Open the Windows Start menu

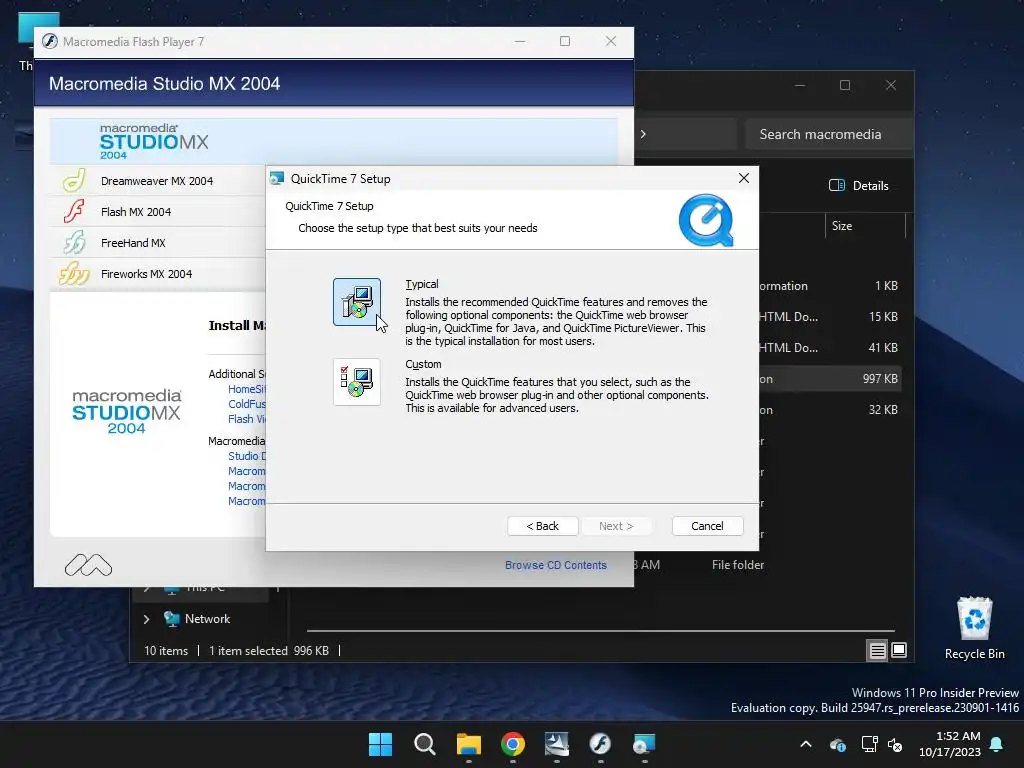click(380, 744)
